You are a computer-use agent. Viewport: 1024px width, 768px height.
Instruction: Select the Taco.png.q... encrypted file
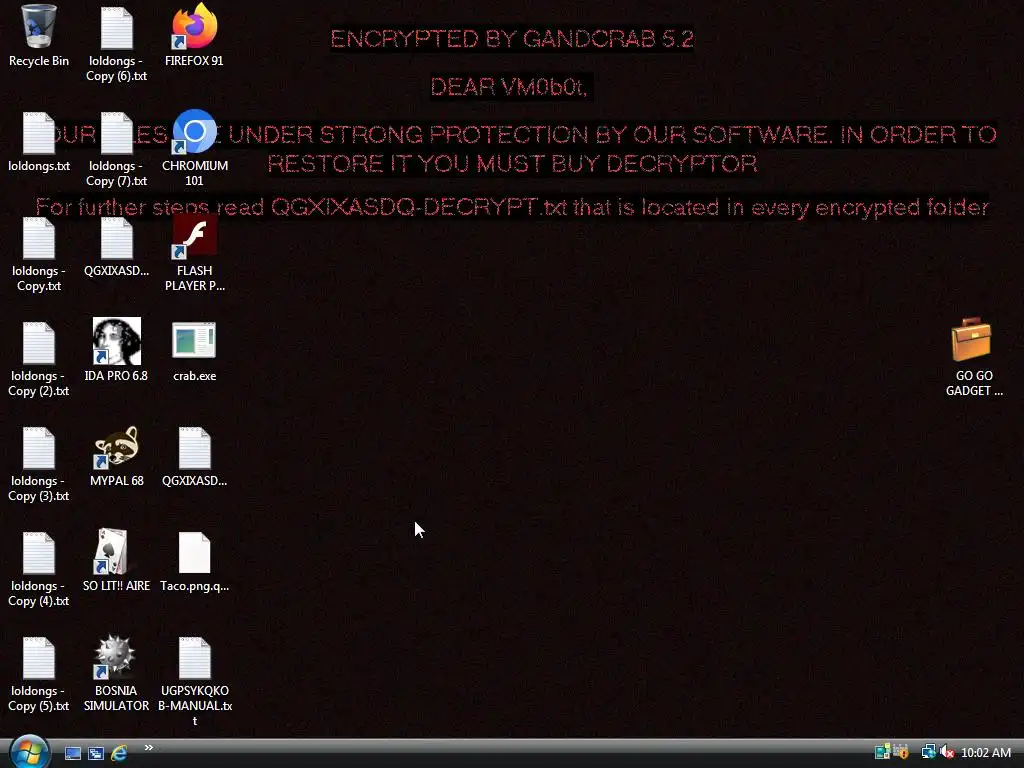[194, 562]
